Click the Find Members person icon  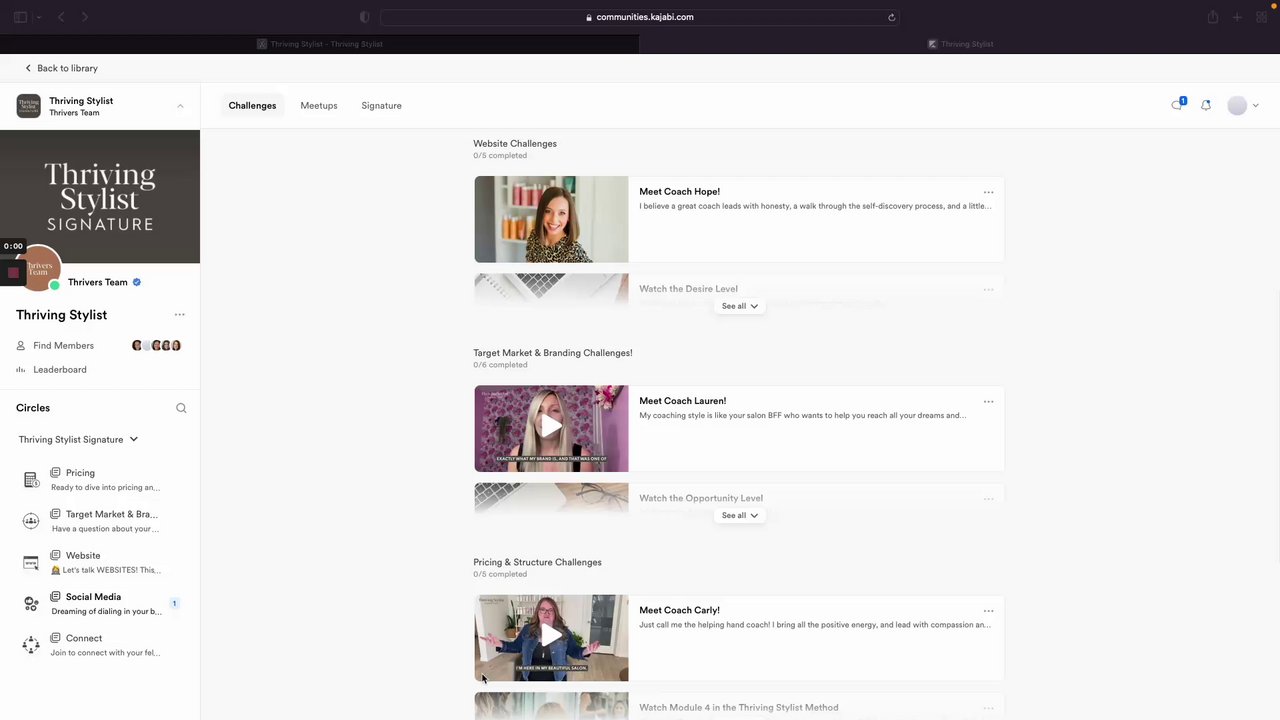point(21,346)
